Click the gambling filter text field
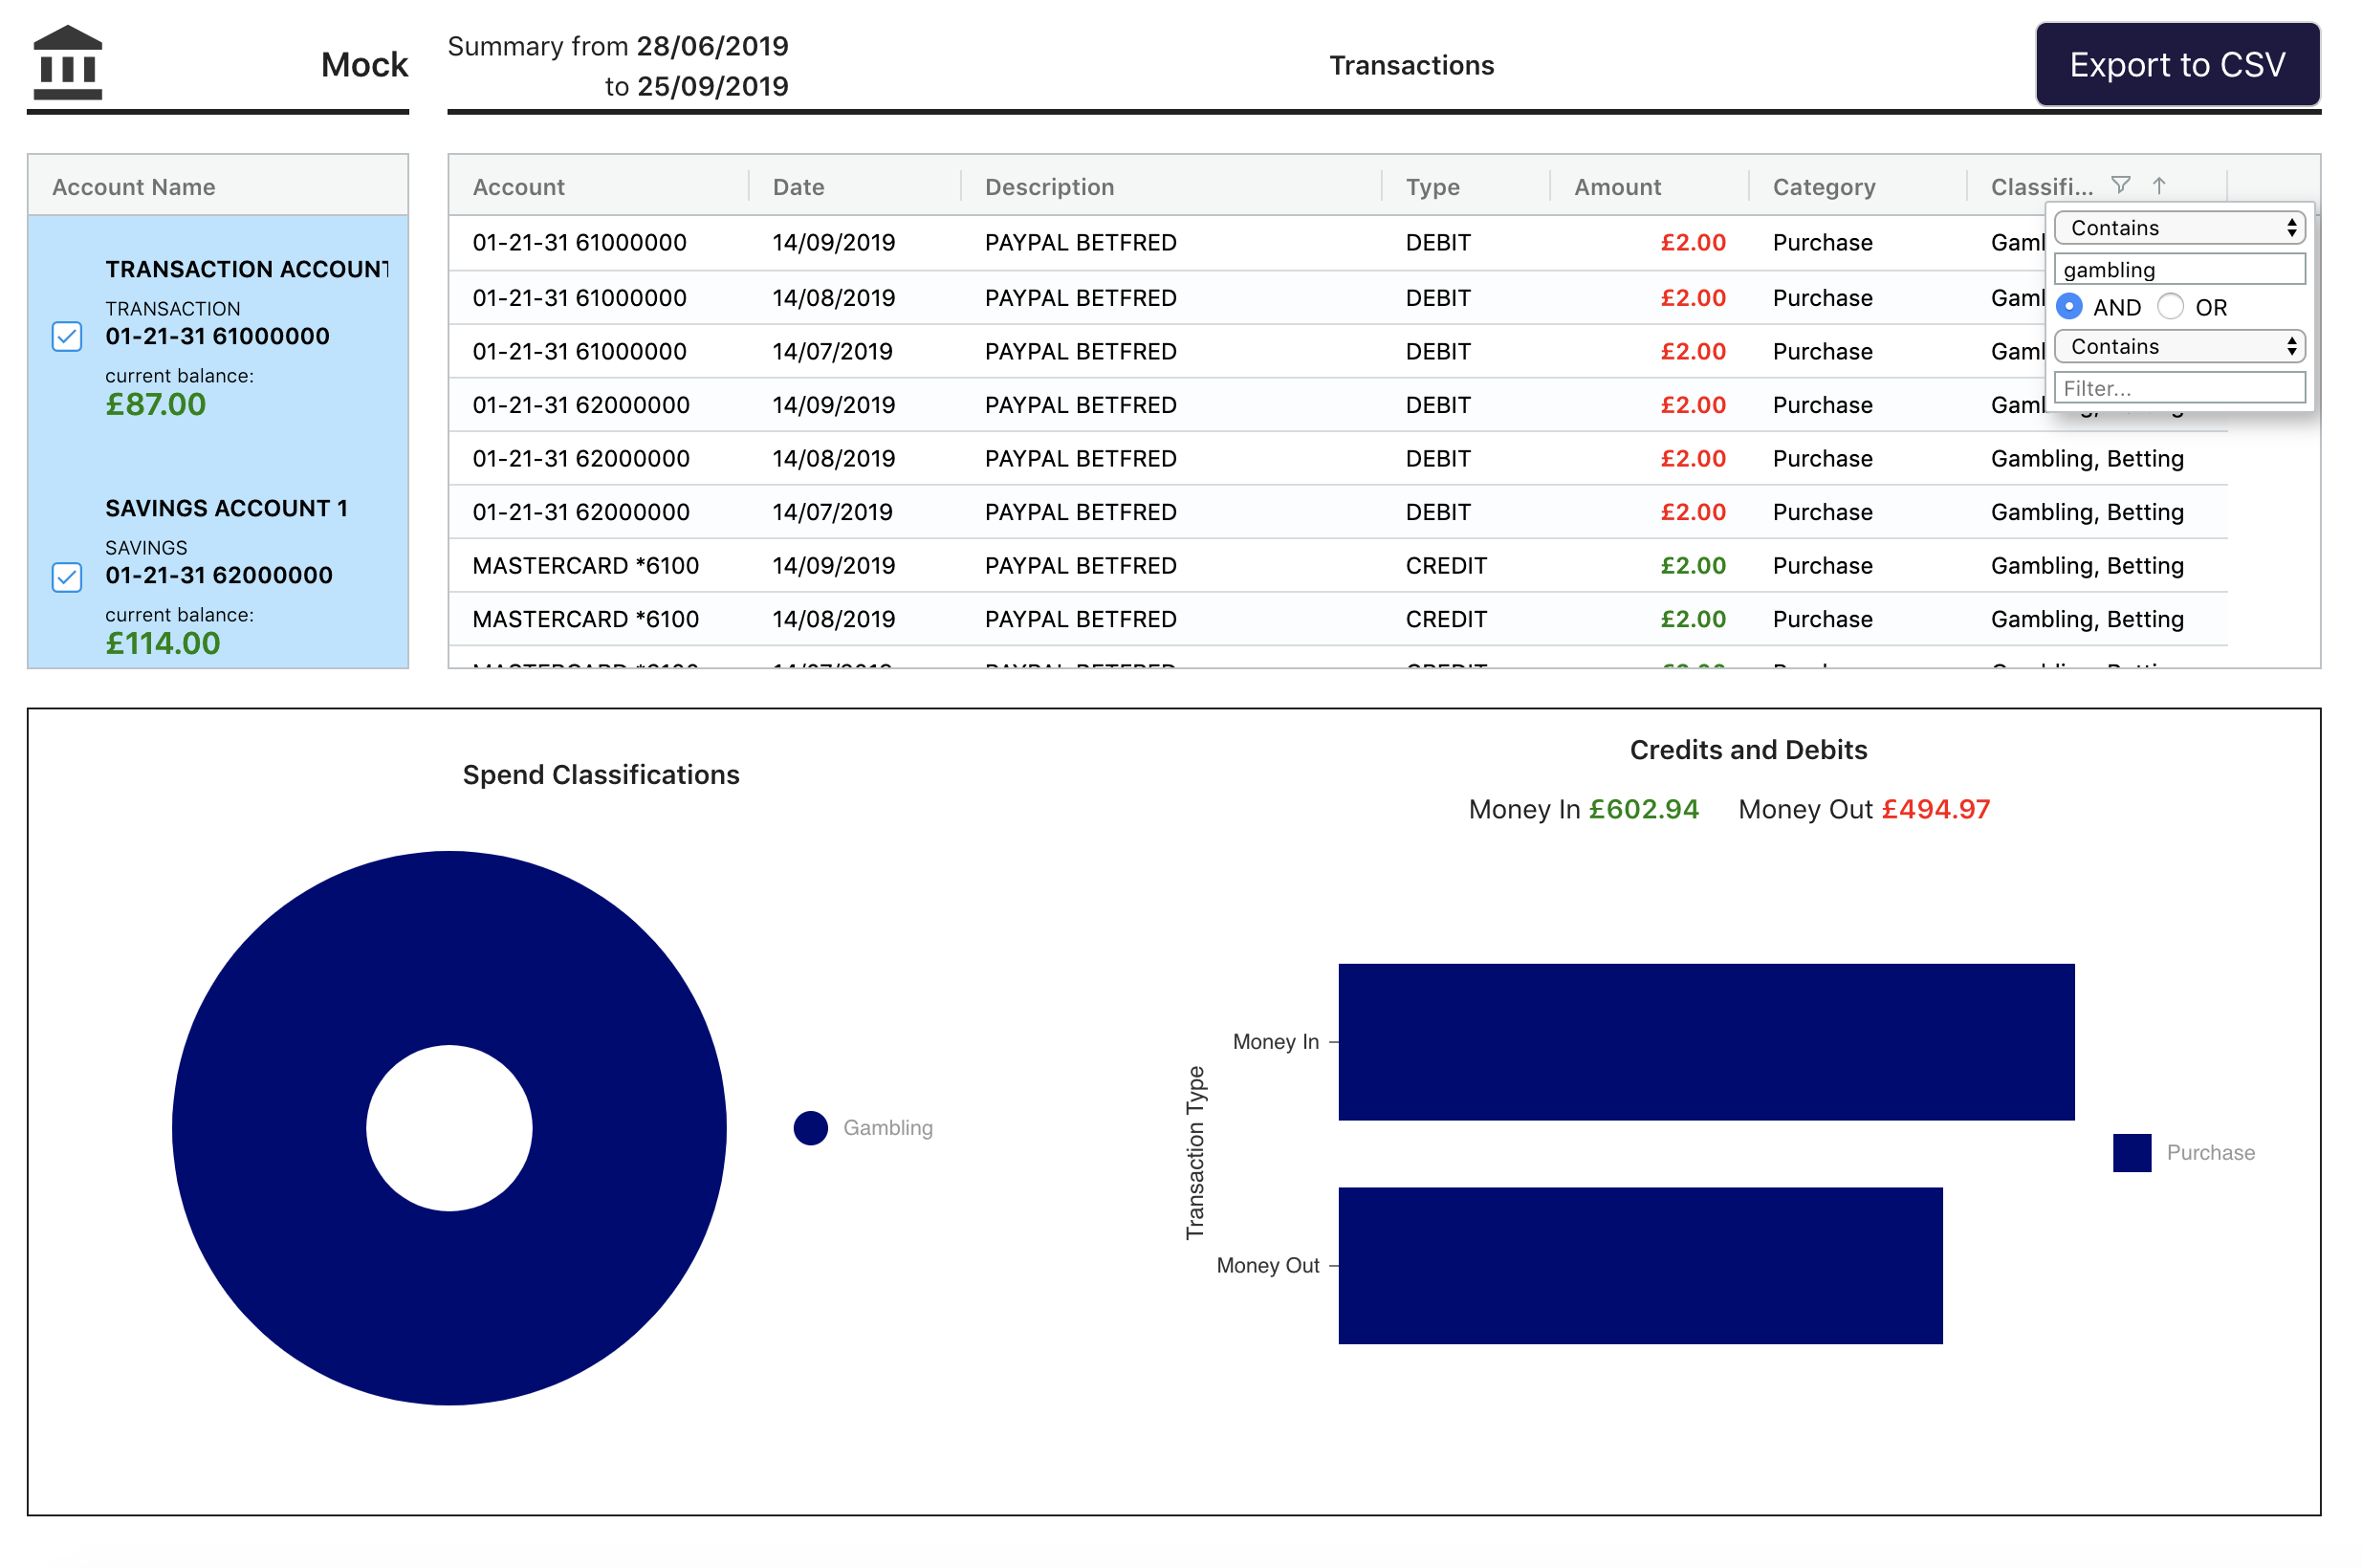The height and width of the screenshot is (1568, 2362). [2178, 269]
